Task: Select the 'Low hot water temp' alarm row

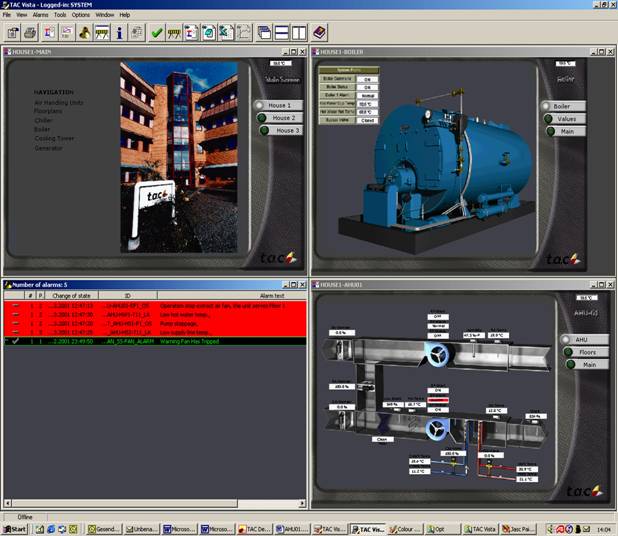Action: point(155,315)
